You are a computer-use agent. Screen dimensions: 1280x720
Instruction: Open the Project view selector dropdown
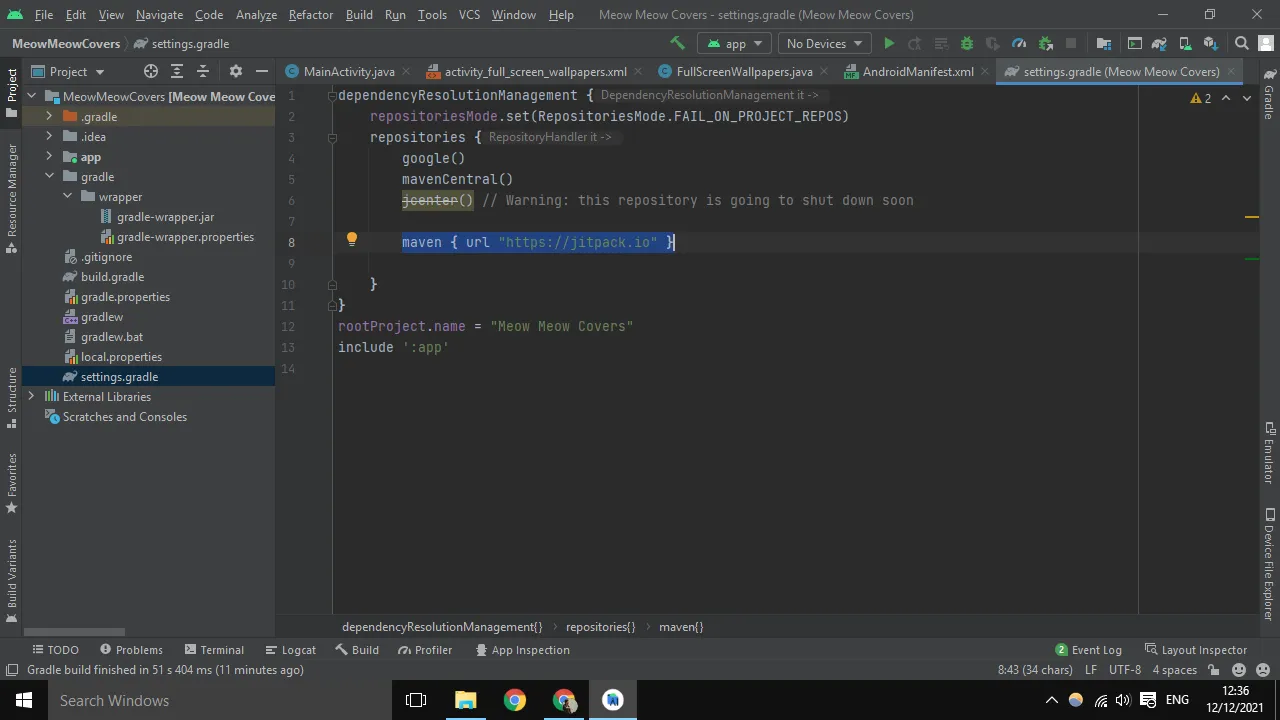(x=68, y=71)
